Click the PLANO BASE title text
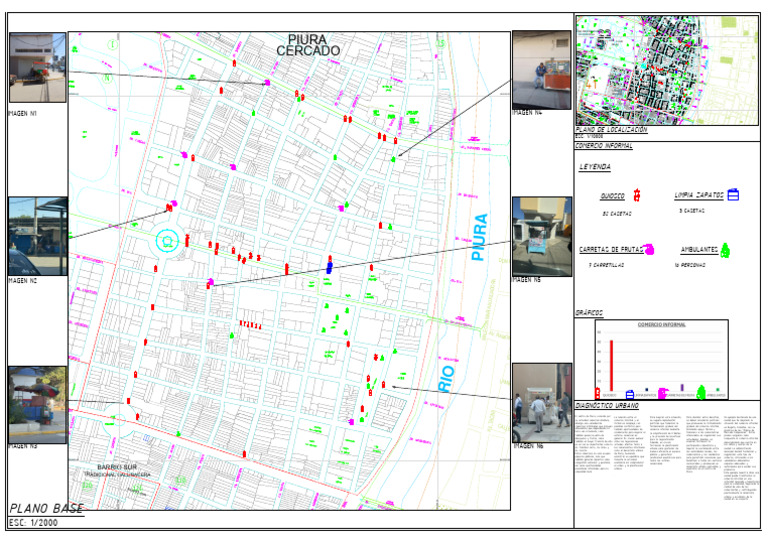Image resolution: width=768 pixels, height=542 pixels. [x=47, y=508]
